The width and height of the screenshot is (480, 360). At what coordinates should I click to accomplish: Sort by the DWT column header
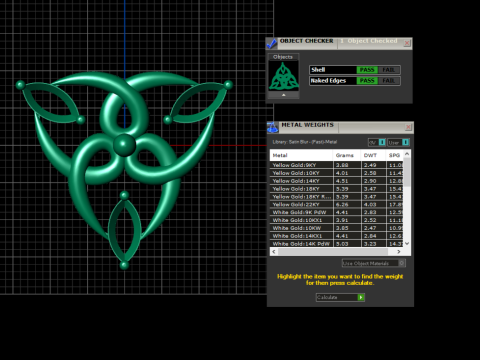[373, 155]
